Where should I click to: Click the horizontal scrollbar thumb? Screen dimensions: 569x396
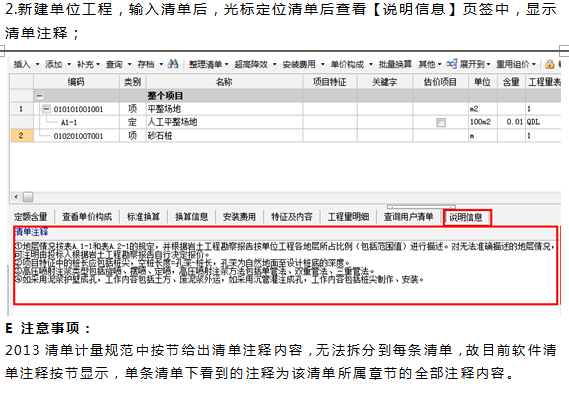28,197
